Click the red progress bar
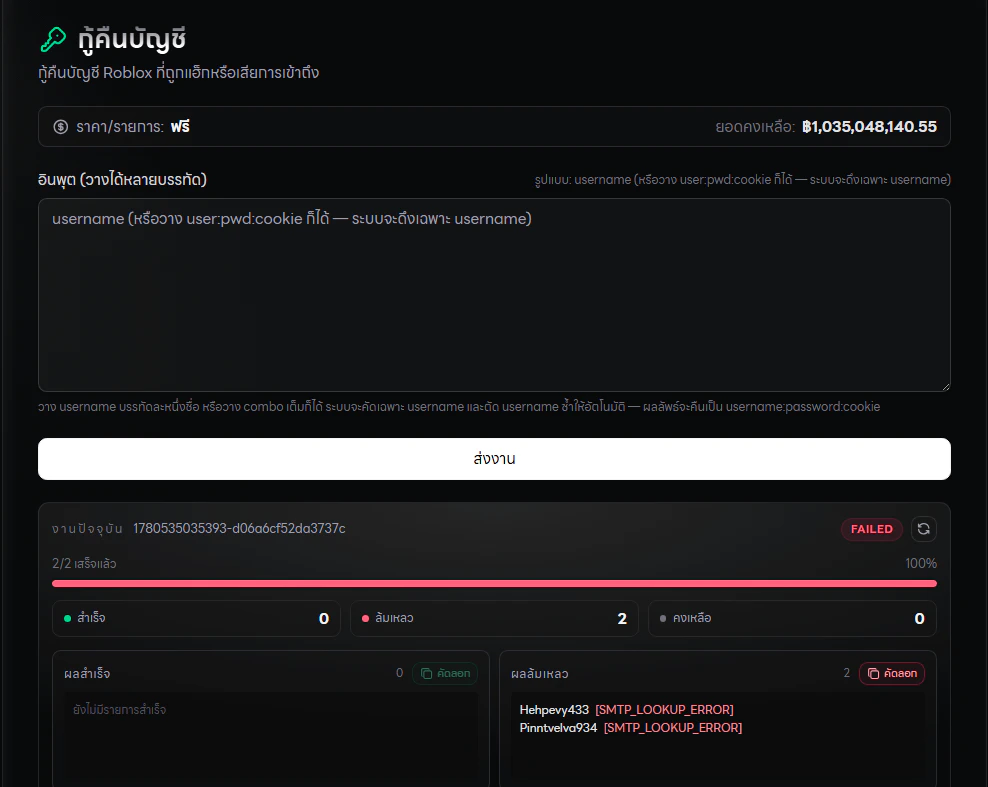988x787 pixels. (x=494, y=583)
